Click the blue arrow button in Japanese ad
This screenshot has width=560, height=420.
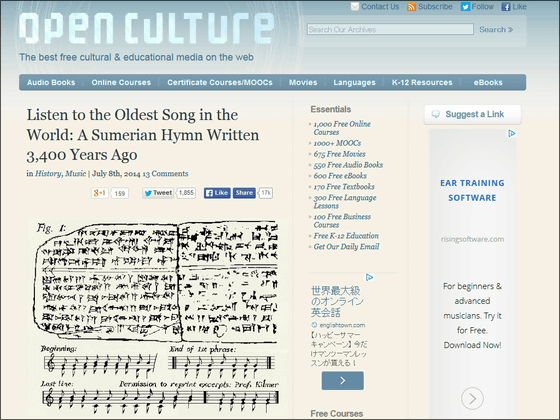coord(342,381)
